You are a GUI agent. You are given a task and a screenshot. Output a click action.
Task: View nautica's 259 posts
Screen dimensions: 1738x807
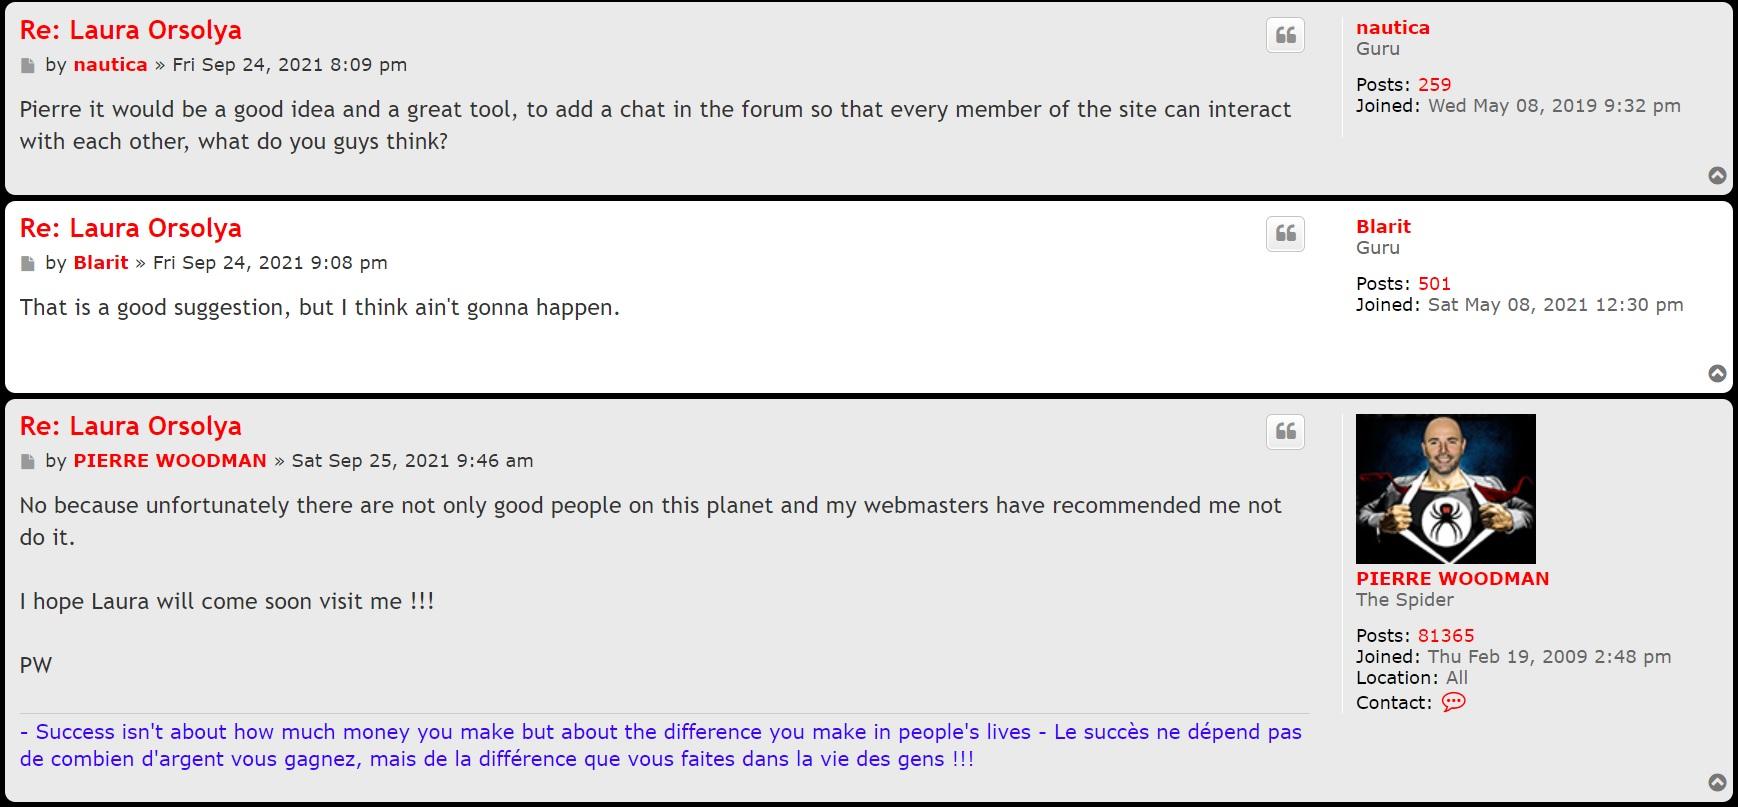coord(1434,85)
